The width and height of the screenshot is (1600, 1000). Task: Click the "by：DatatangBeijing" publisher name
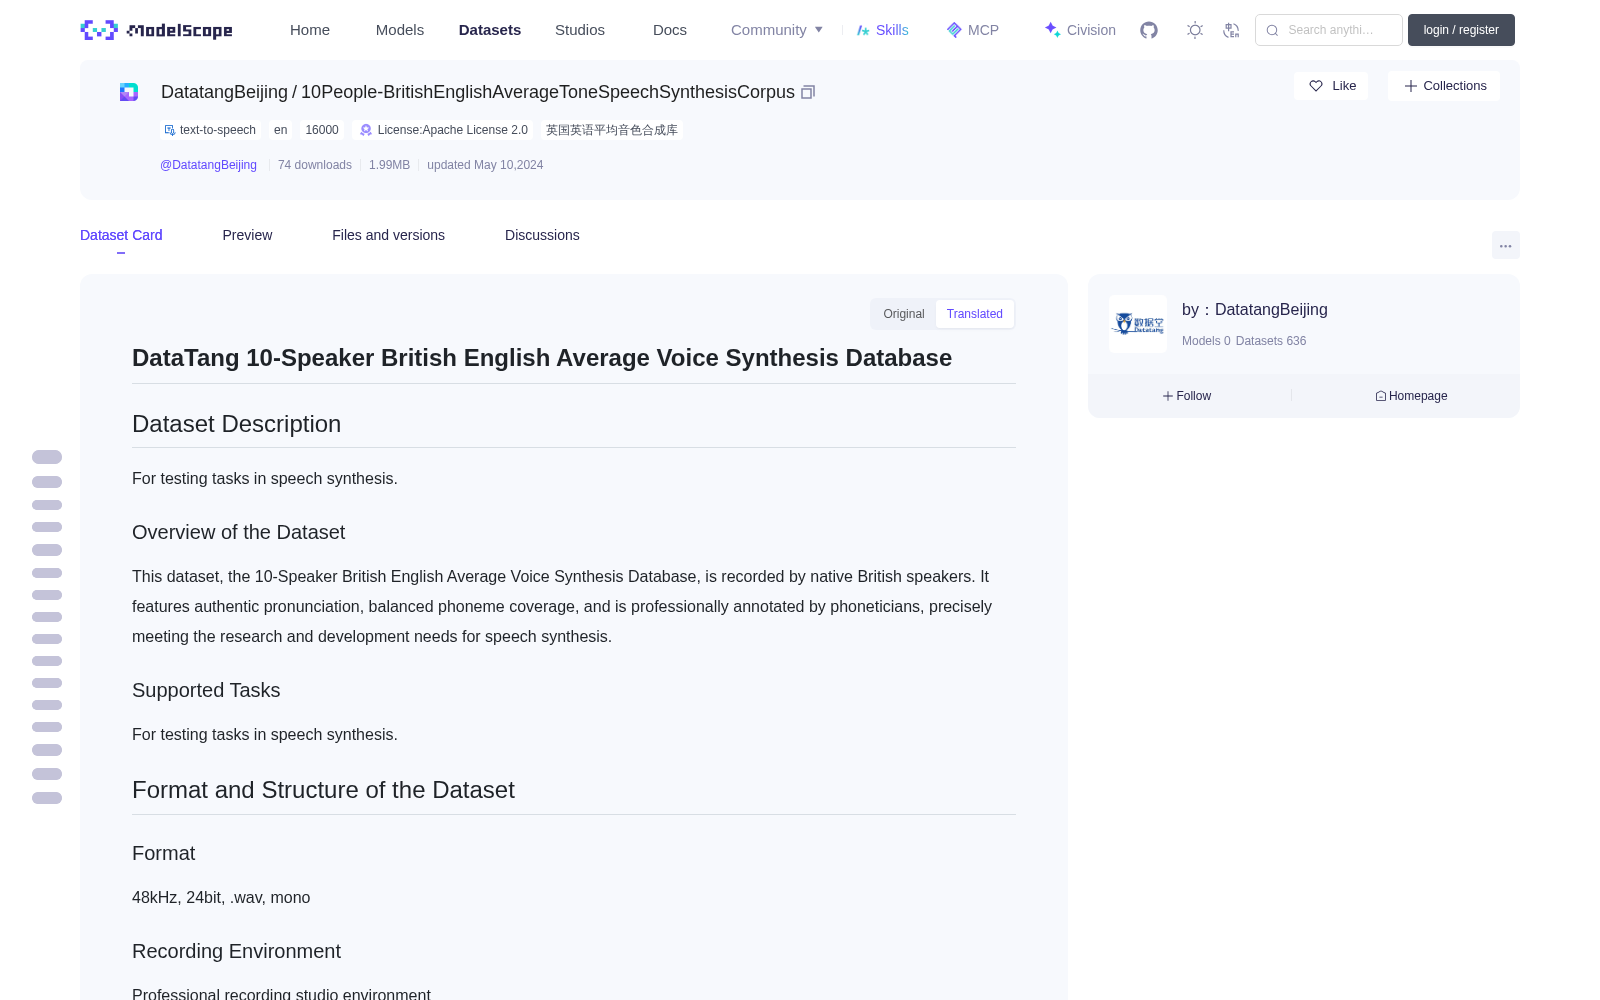pyautogui.click(x=1255, y=310)
